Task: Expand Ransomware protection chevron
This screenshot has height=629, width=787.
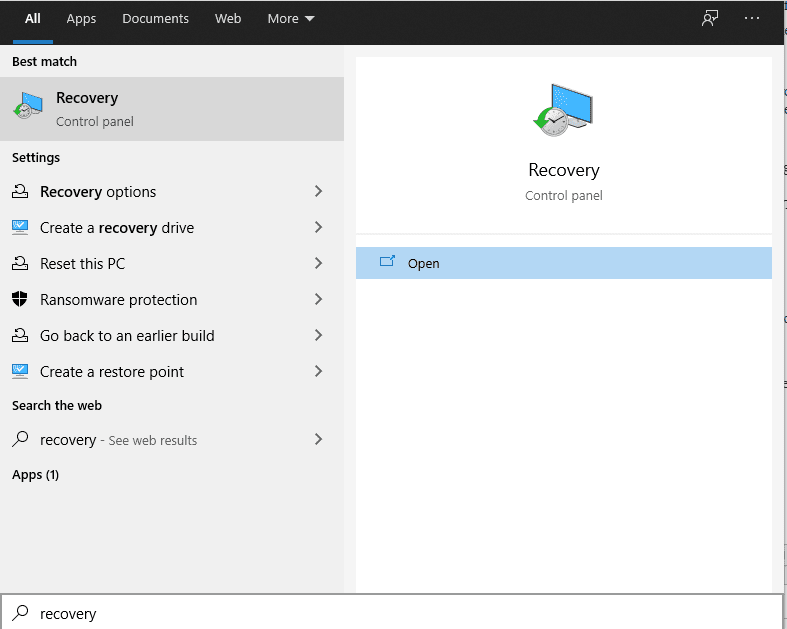Action: coord(318,299)
